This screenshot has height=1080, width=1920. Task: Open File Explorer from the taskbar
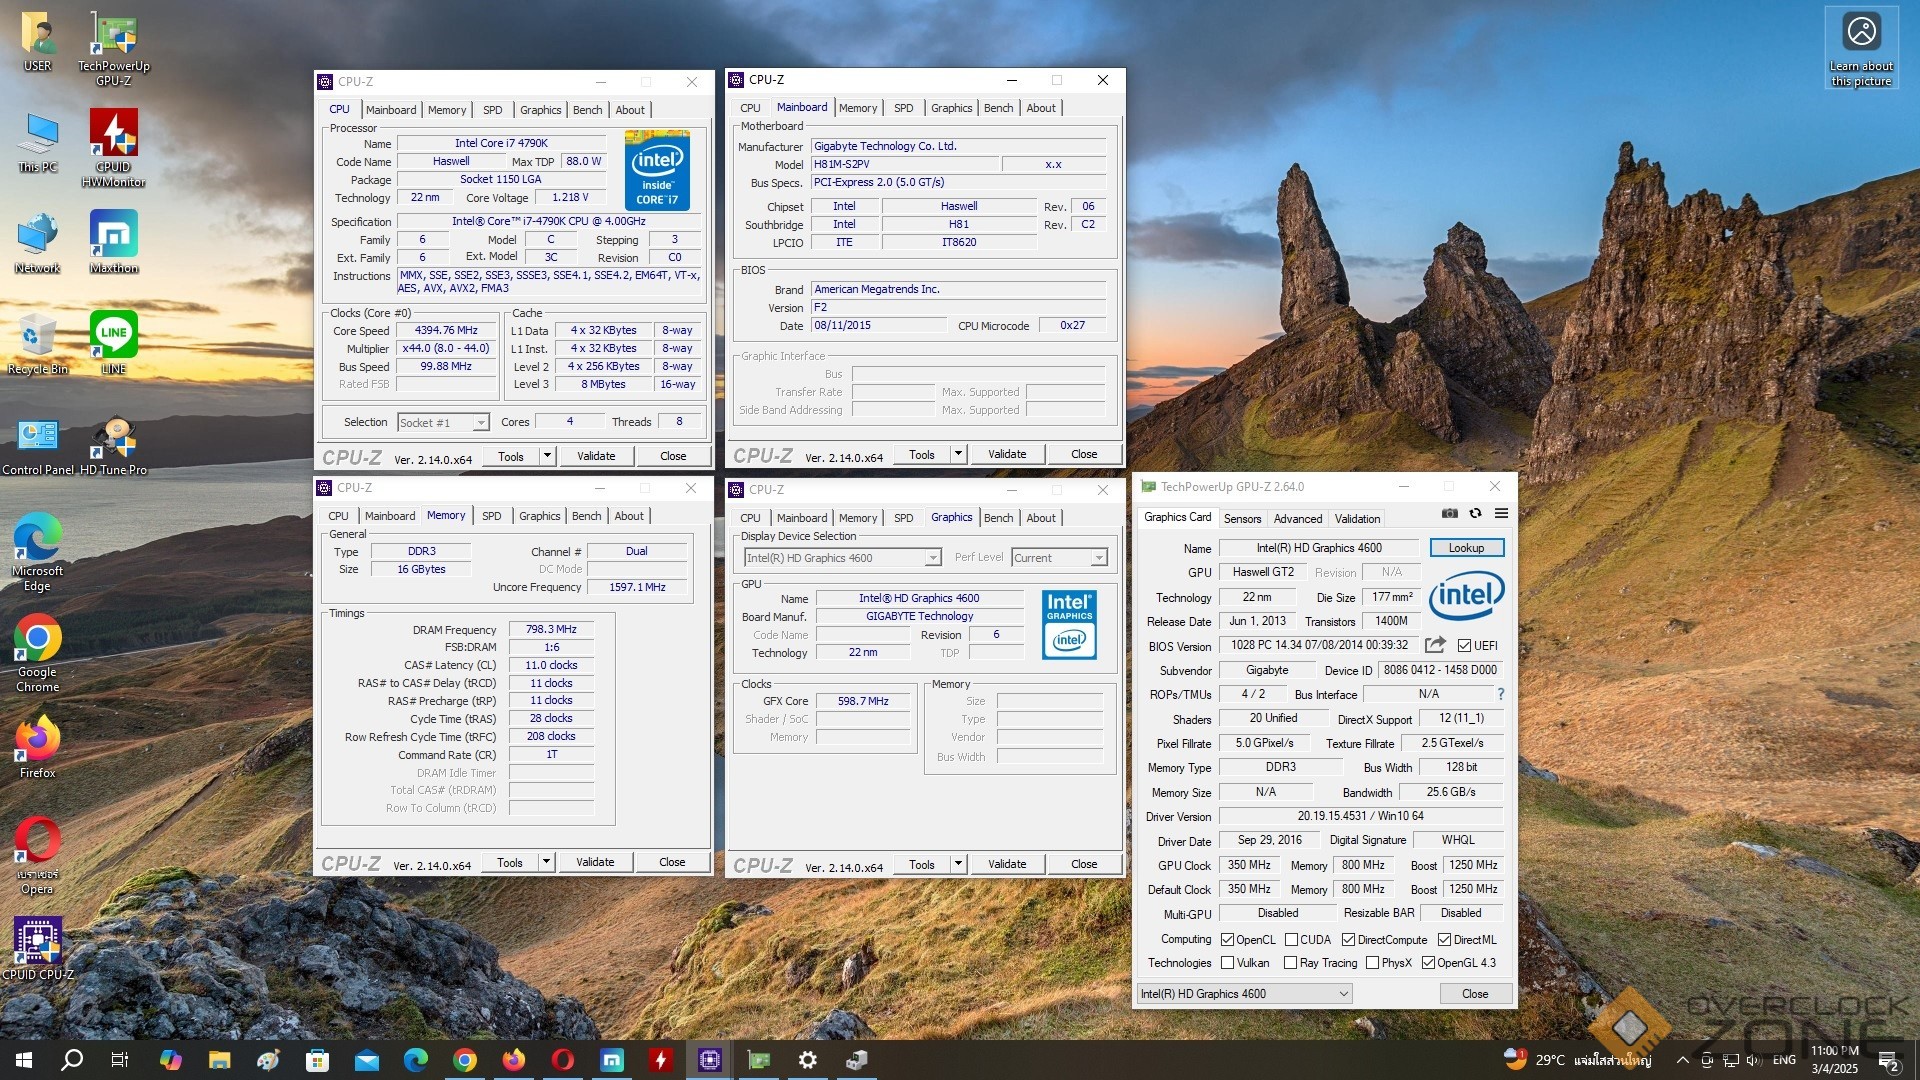(x=219, y=1060)
